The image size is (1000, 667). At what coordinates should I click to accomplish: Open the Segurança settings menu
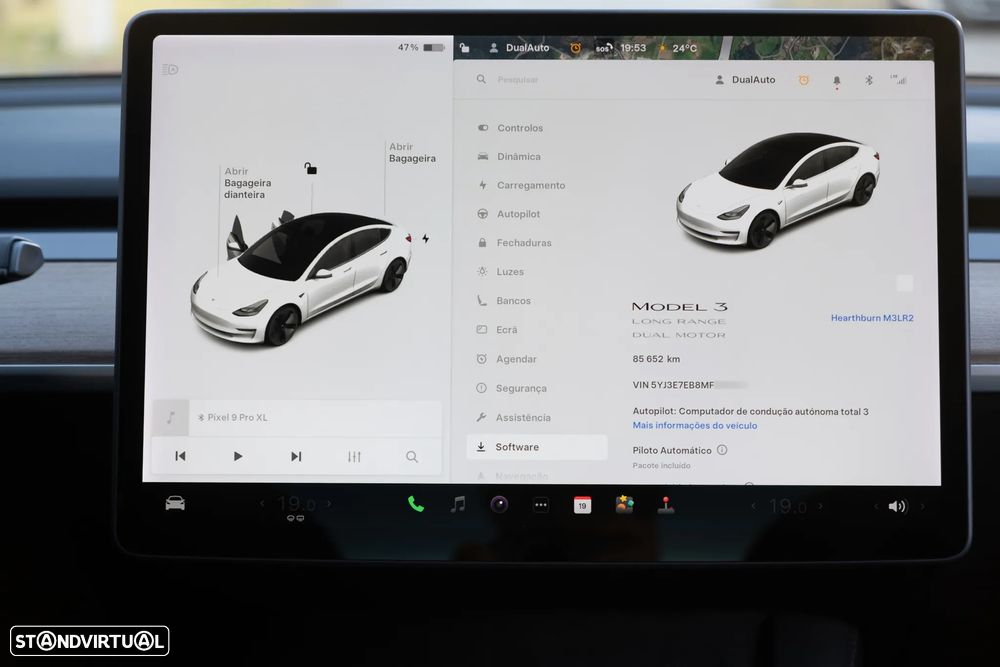(x=511, y=388)
